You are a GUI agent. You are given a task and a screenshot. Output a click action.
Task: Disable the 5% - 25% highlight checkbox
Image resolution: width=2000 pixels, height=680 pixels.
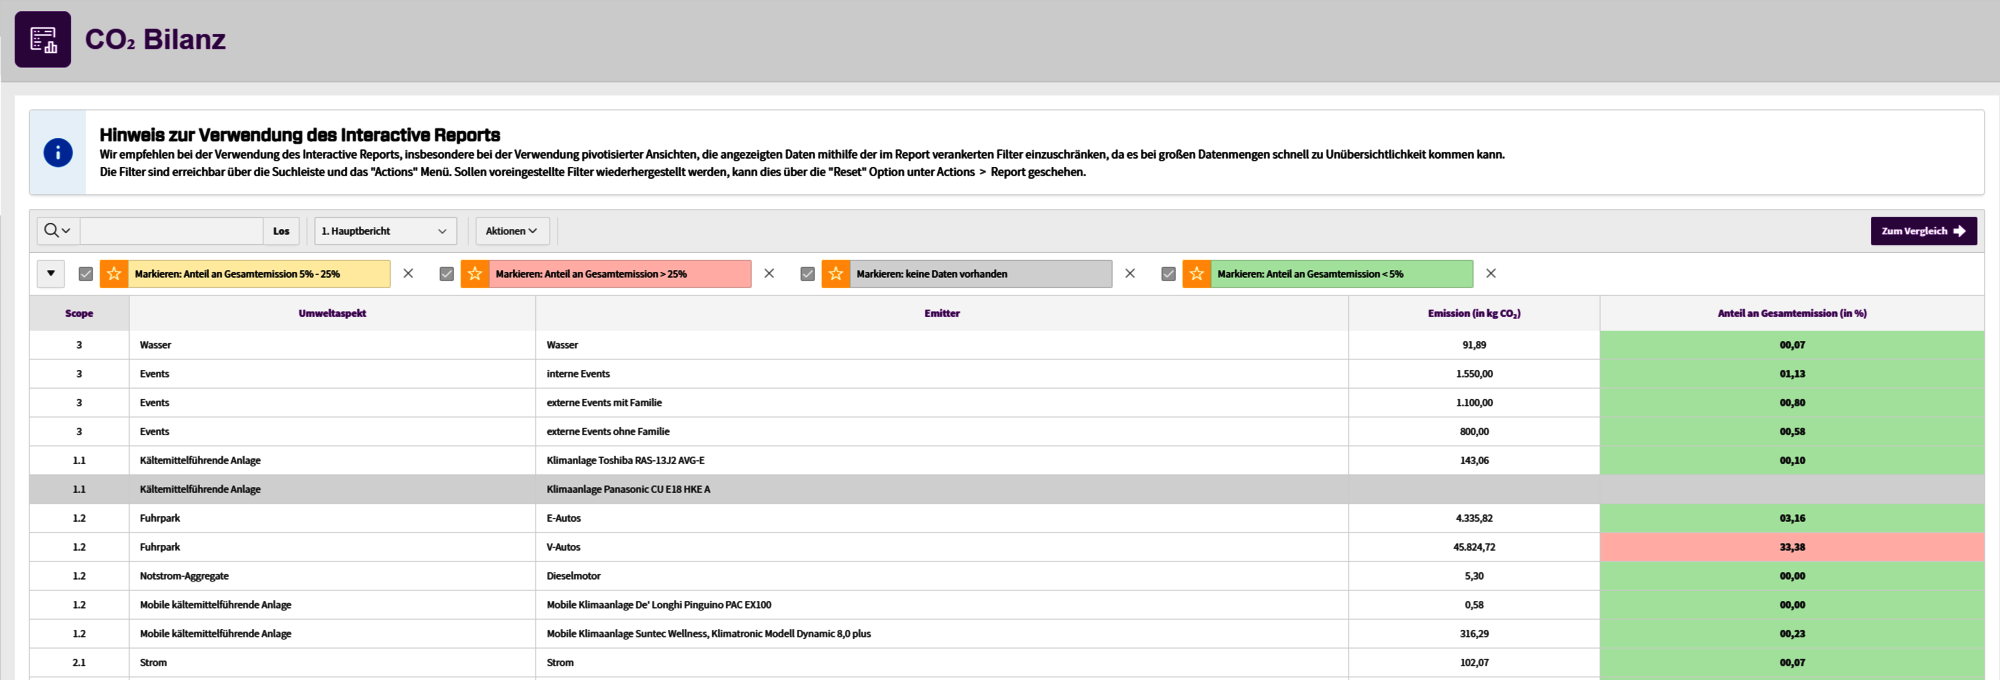click(86, 274)
